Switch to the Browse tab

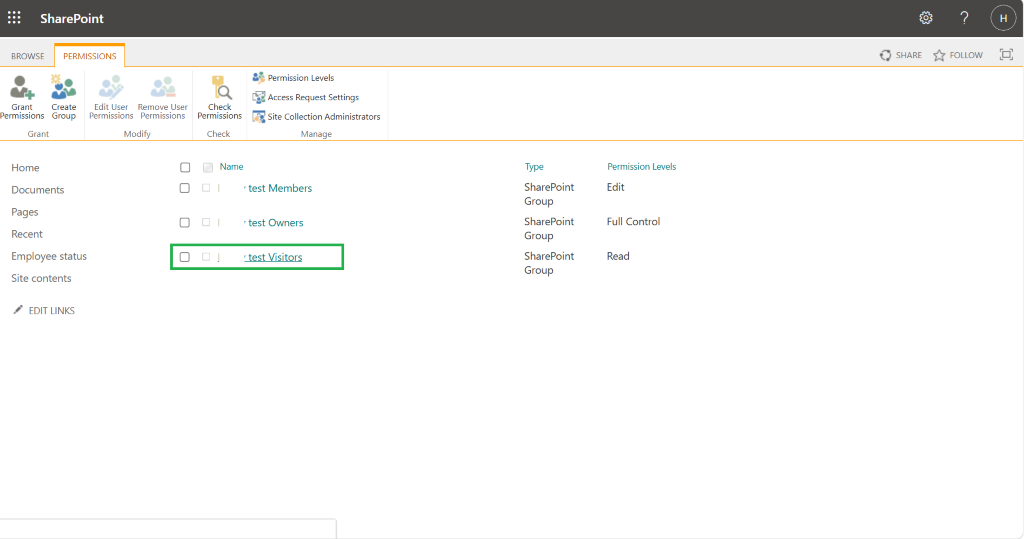(x=27, y=56)
